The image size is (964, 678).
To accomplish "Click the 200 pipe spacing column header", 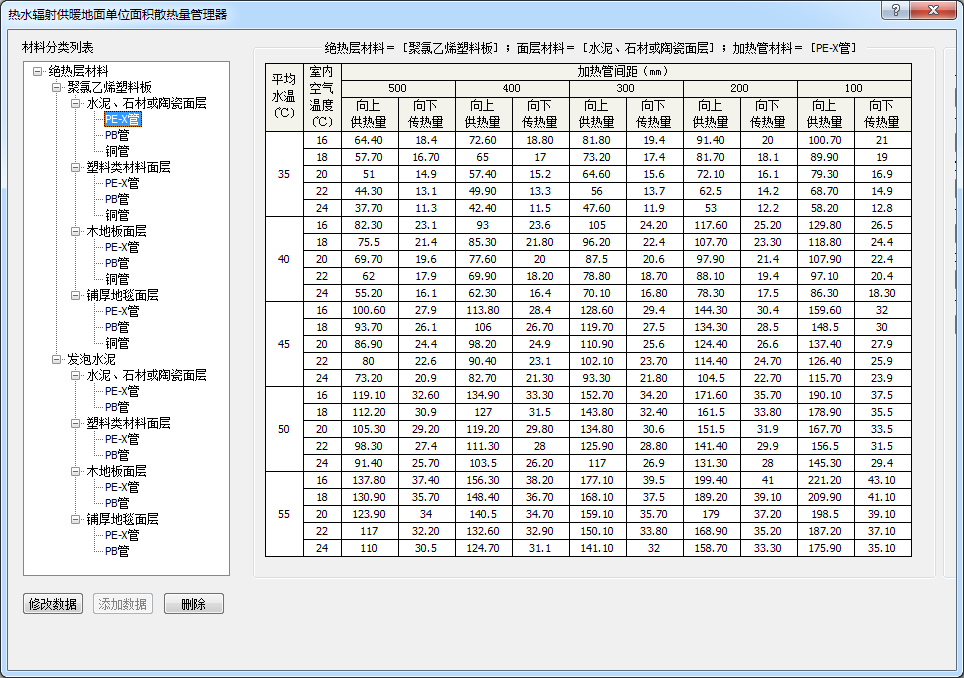I will point(740,88).
